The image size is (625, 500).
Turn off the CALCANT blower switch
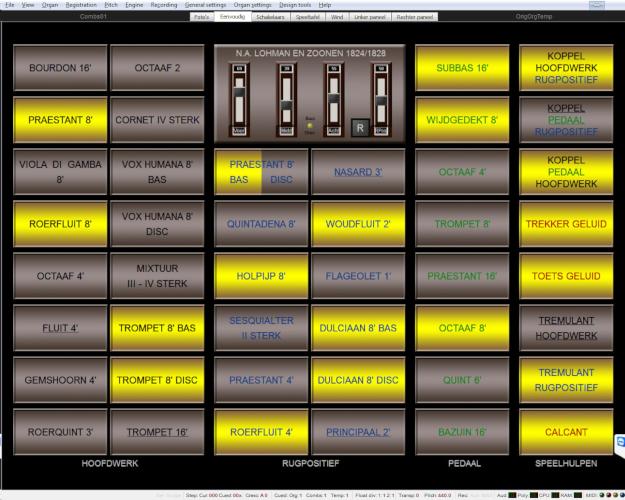click(x=566, y=432)
